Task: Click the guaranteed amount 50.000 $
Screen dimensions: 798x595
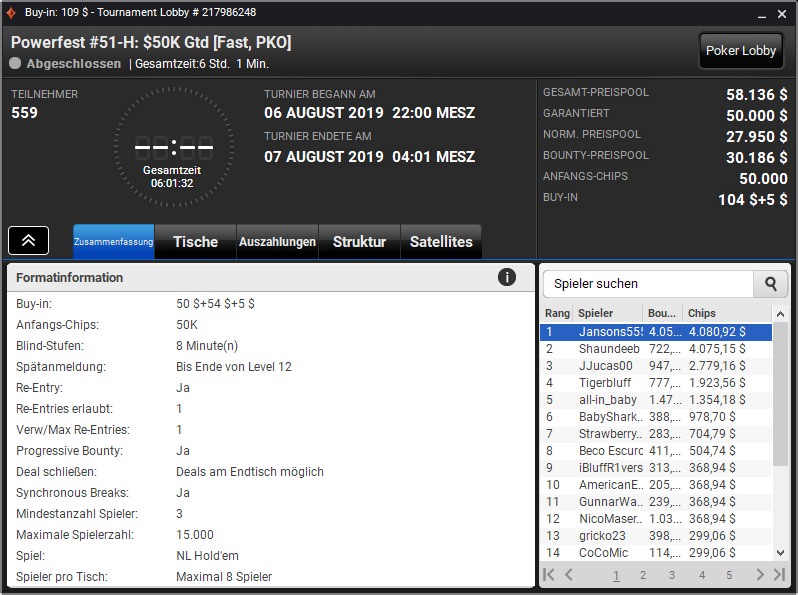Action: coord(756,116)
